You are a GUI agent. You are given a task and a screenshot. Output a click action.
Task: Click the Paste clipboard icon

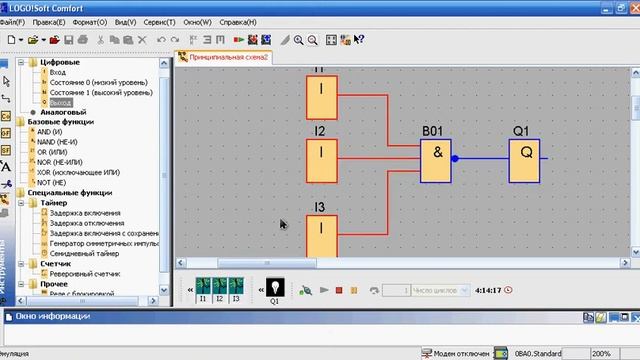pos(128,40)
